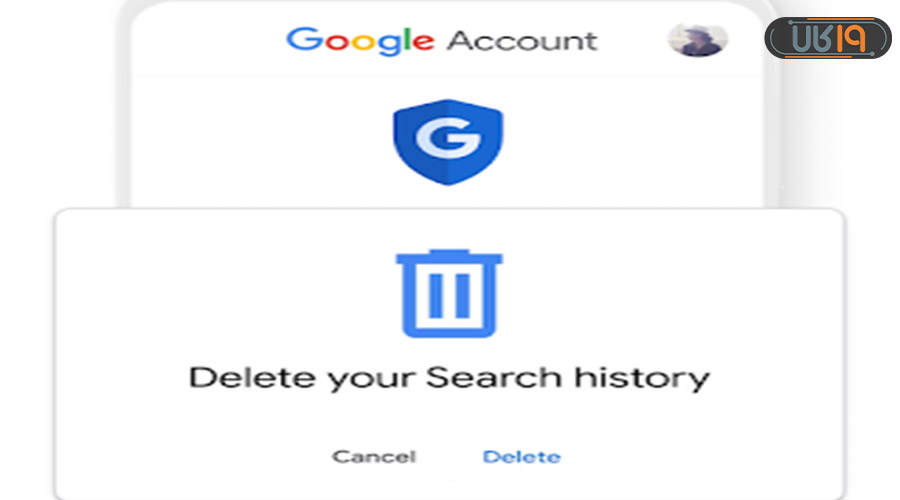The width and height of the screenshot is (900, 500).
Task: Click the blue trash can icon
Action: pos(449,293)
